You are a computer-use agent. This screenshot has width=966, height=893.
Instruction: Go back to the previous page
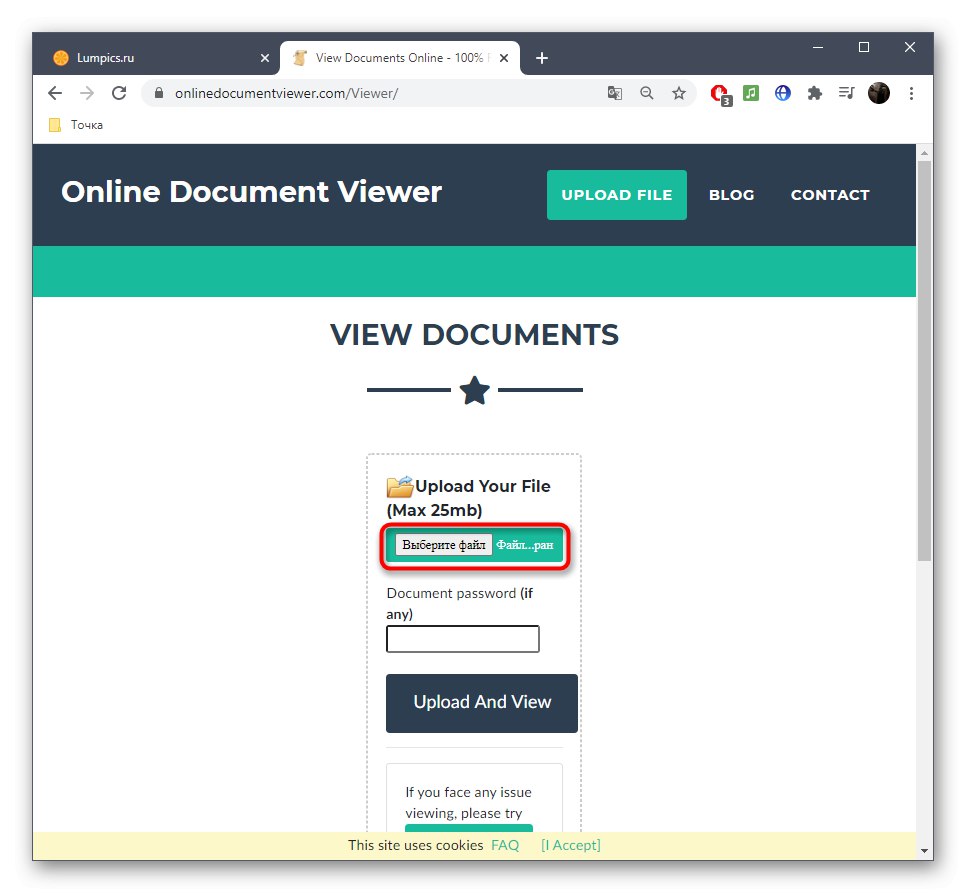(55, 93)
